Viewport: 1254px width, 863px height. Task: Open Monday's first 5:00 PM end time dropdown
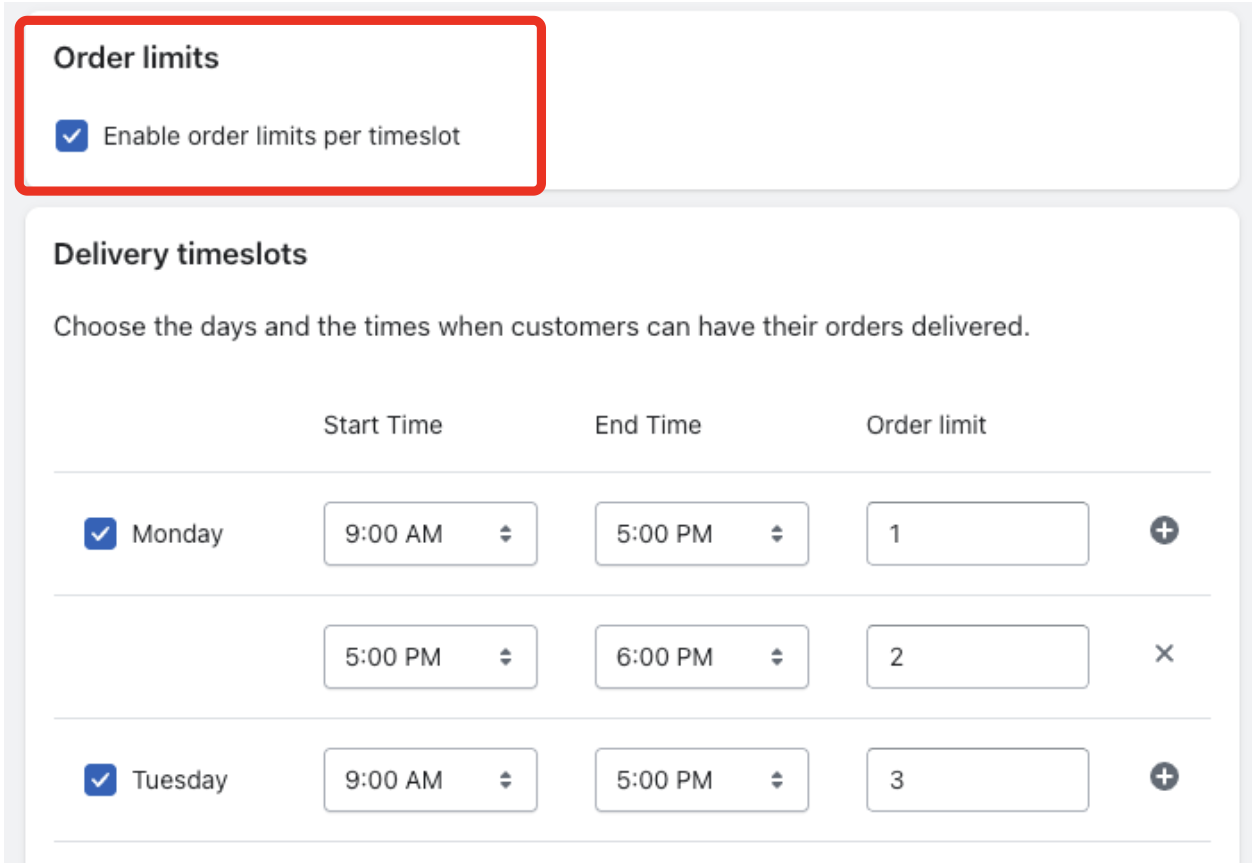coord(701,534)
